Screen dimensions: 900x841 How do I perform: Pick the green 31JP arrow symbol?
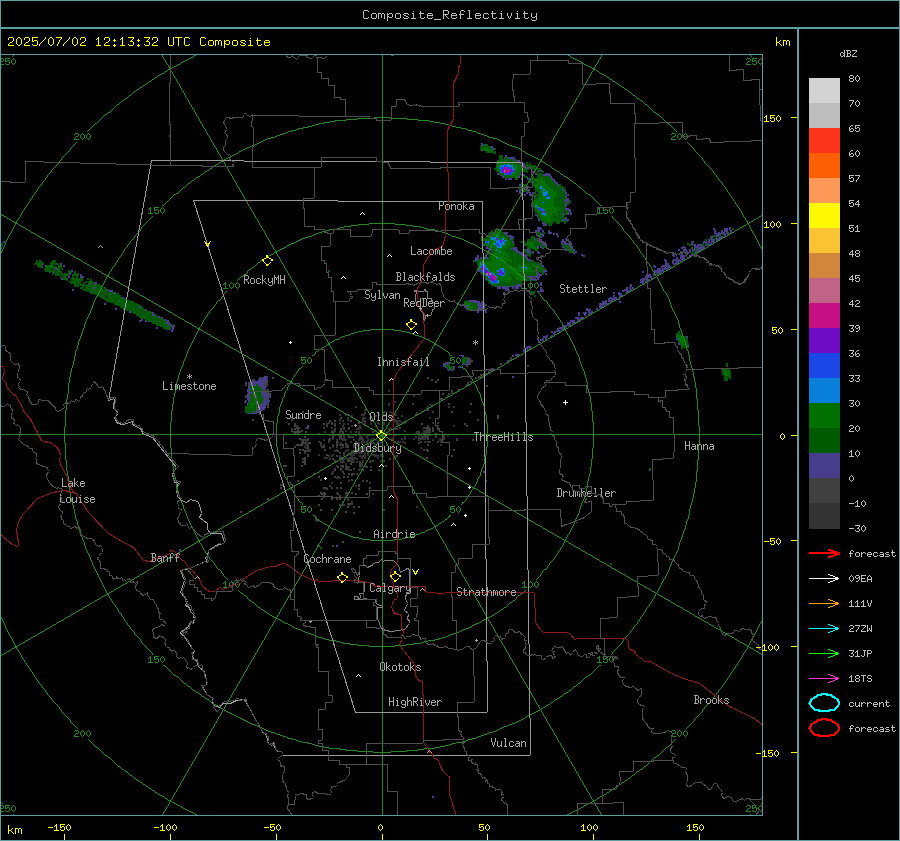click(824, 653)
